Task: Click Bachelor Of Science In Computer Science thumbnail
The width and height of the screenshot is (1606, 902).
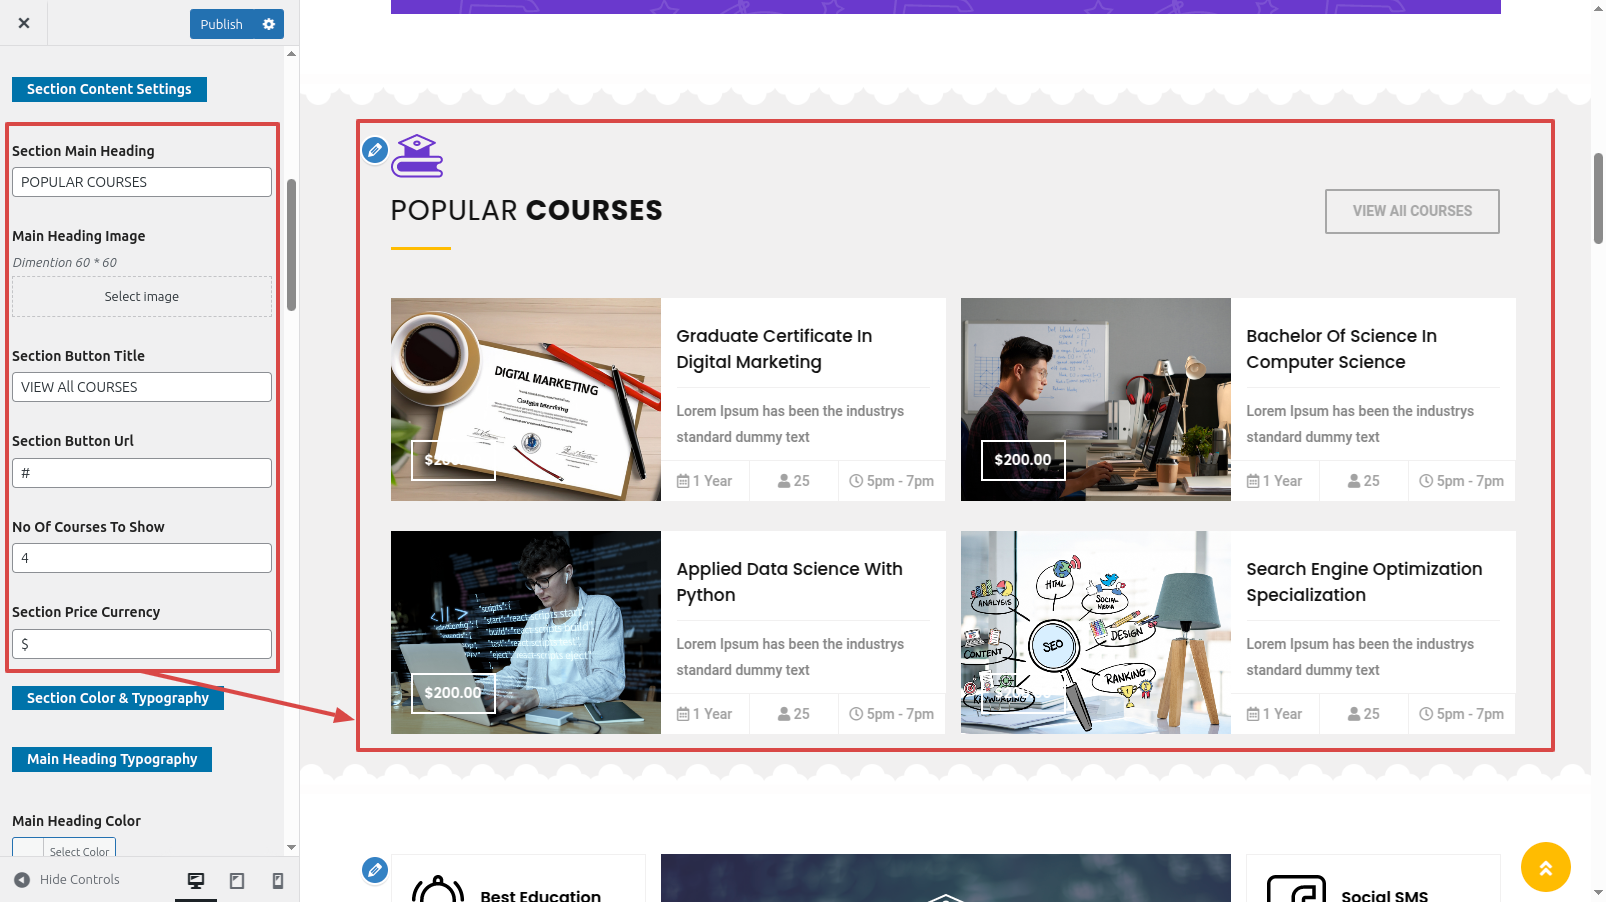Action: 1096,399
